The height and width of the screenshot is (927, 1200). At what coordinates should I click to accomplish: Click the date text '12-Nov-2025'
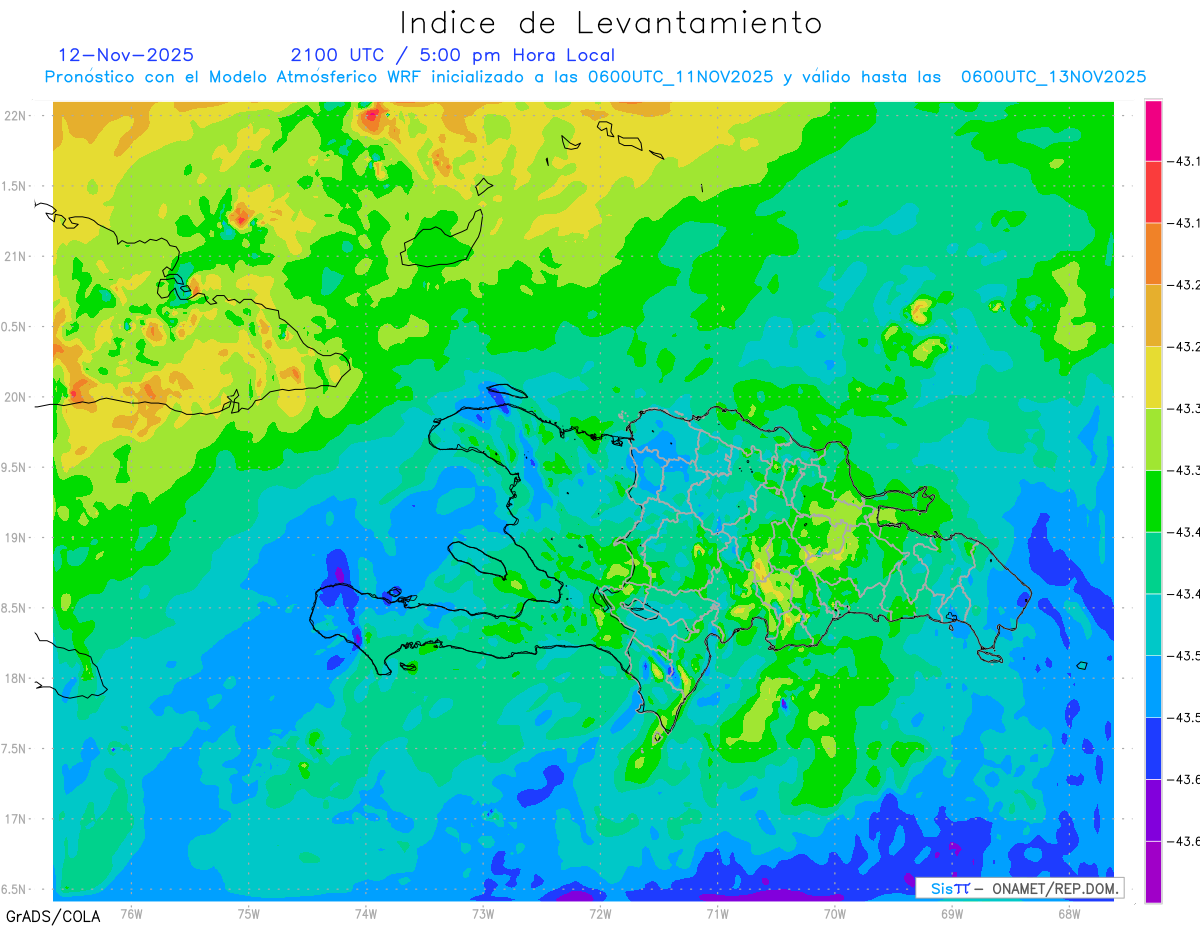click(x=126, y=55)
